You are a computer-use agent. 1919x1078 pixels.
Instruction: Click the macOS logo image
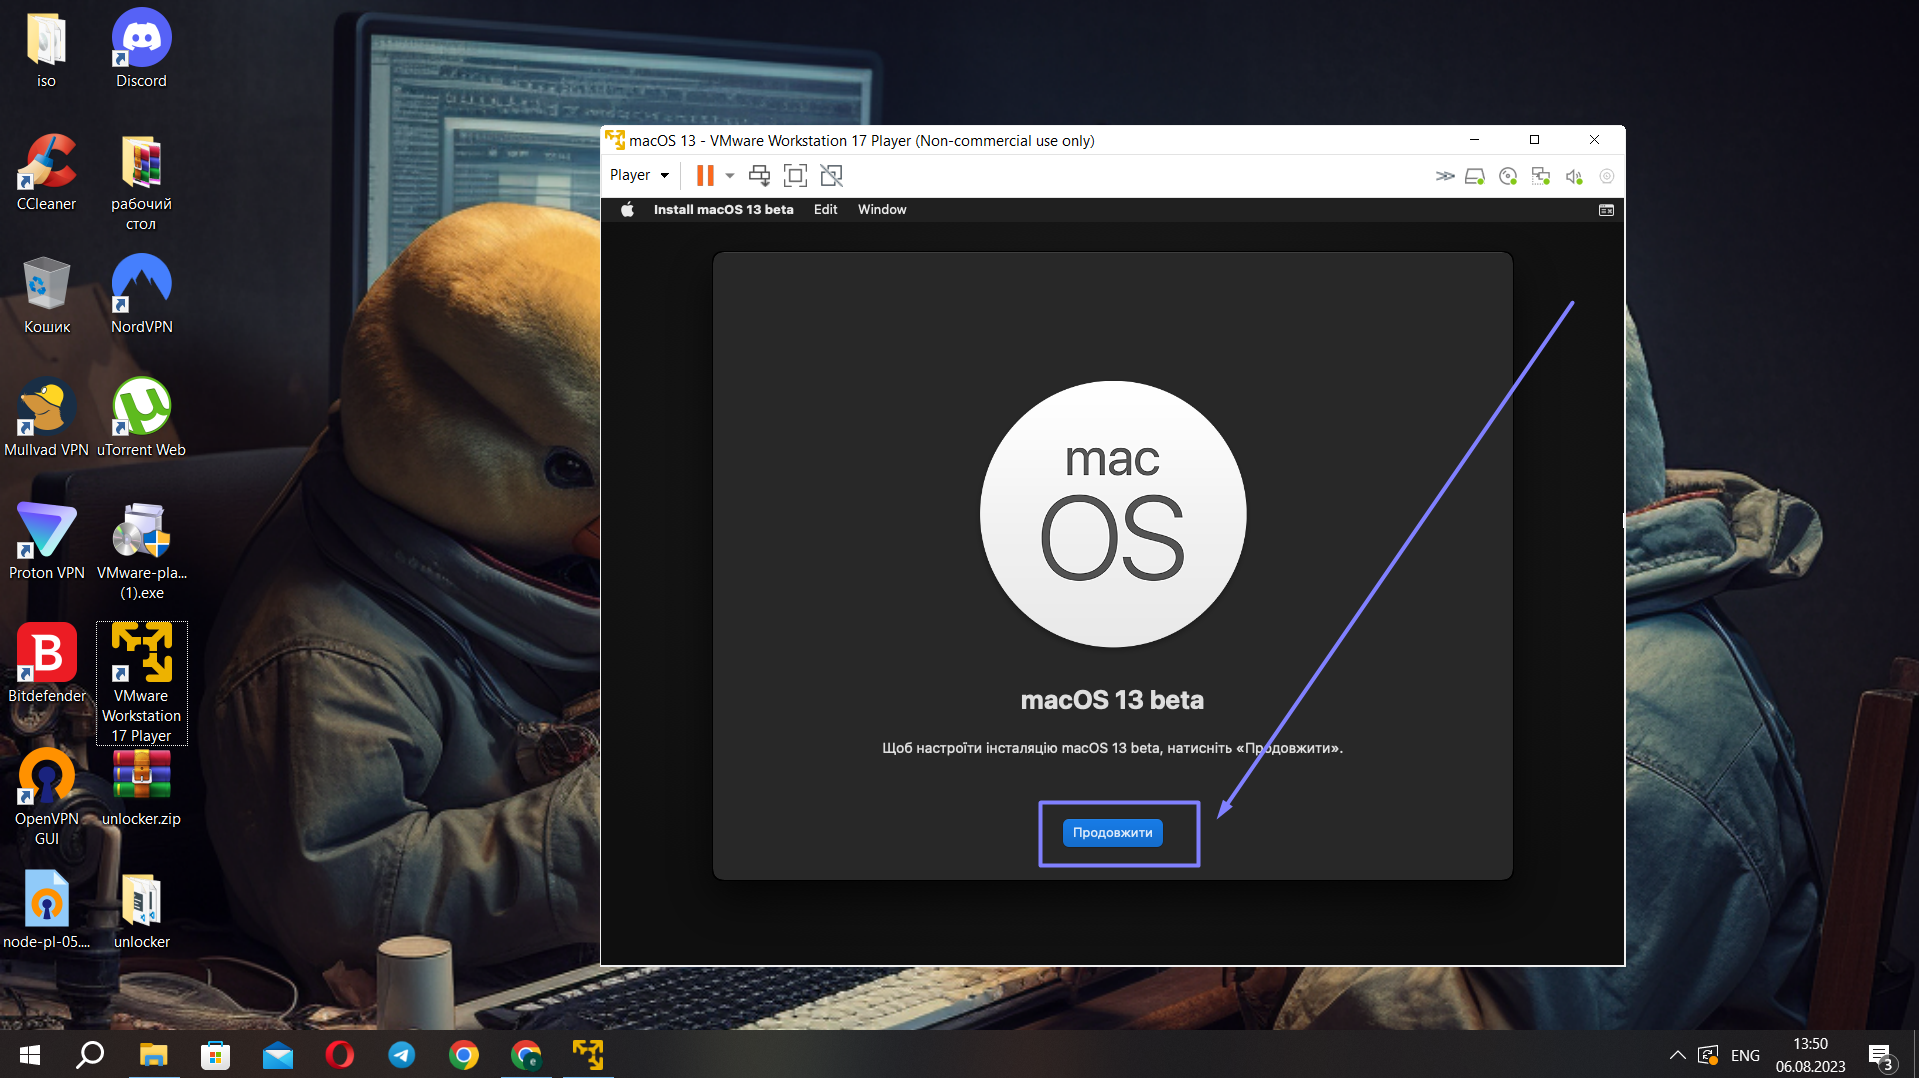click(1112, 514)
